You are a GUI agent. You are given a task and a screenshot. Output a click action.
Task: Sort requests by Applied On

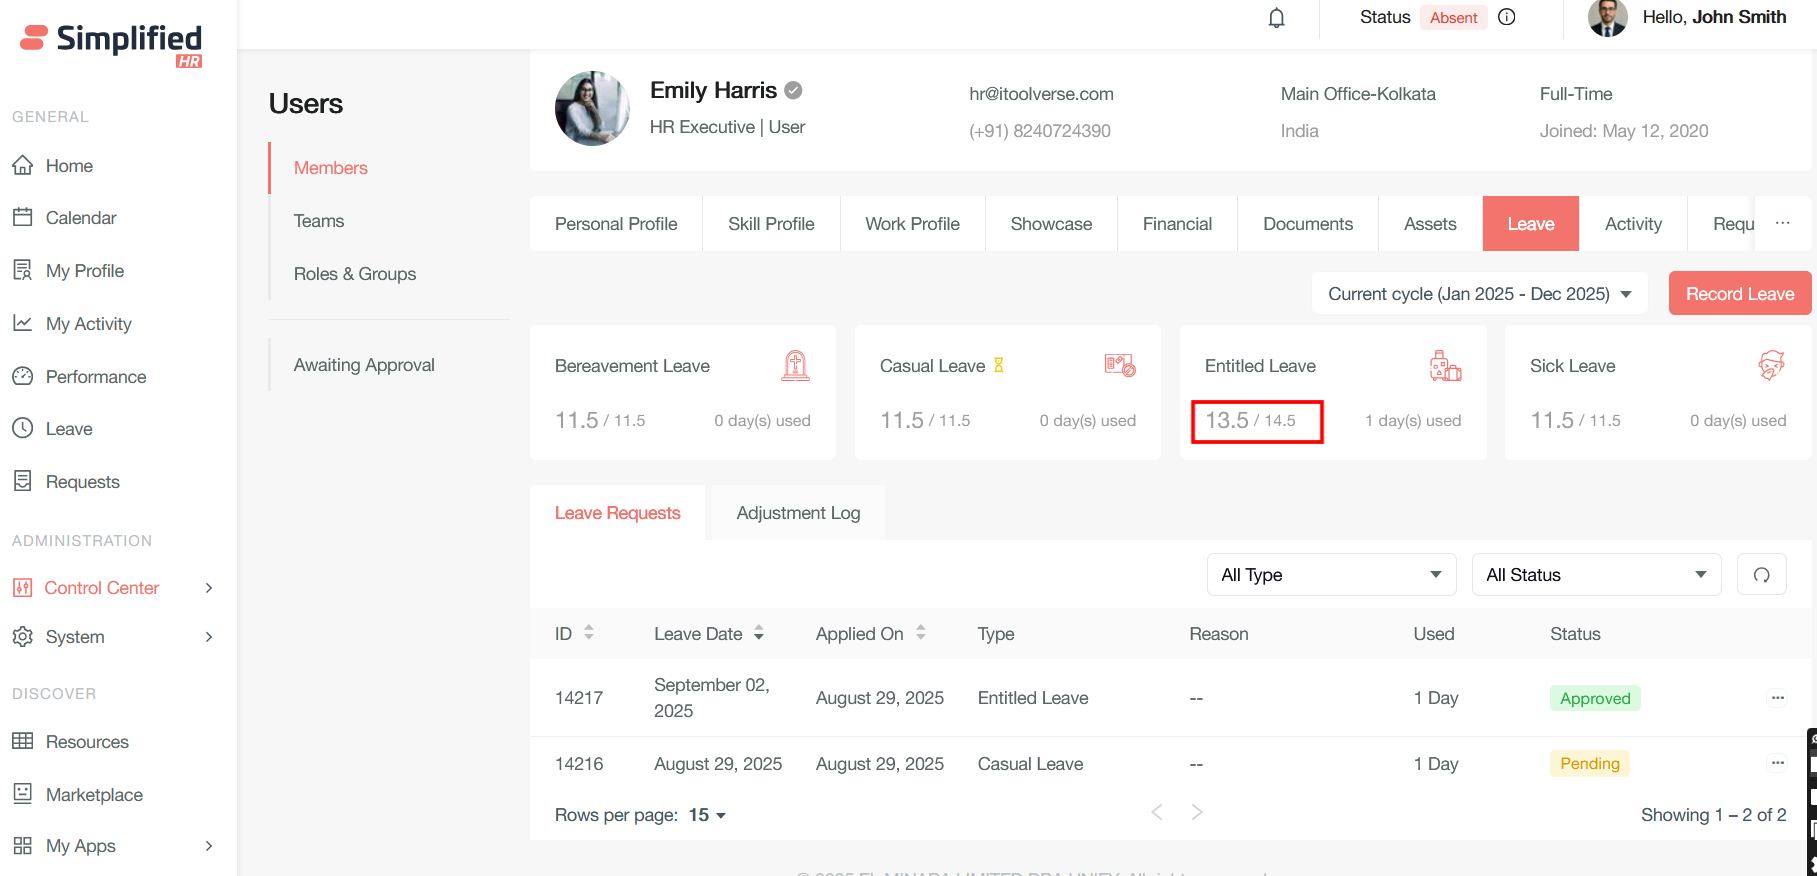[921, 633]
